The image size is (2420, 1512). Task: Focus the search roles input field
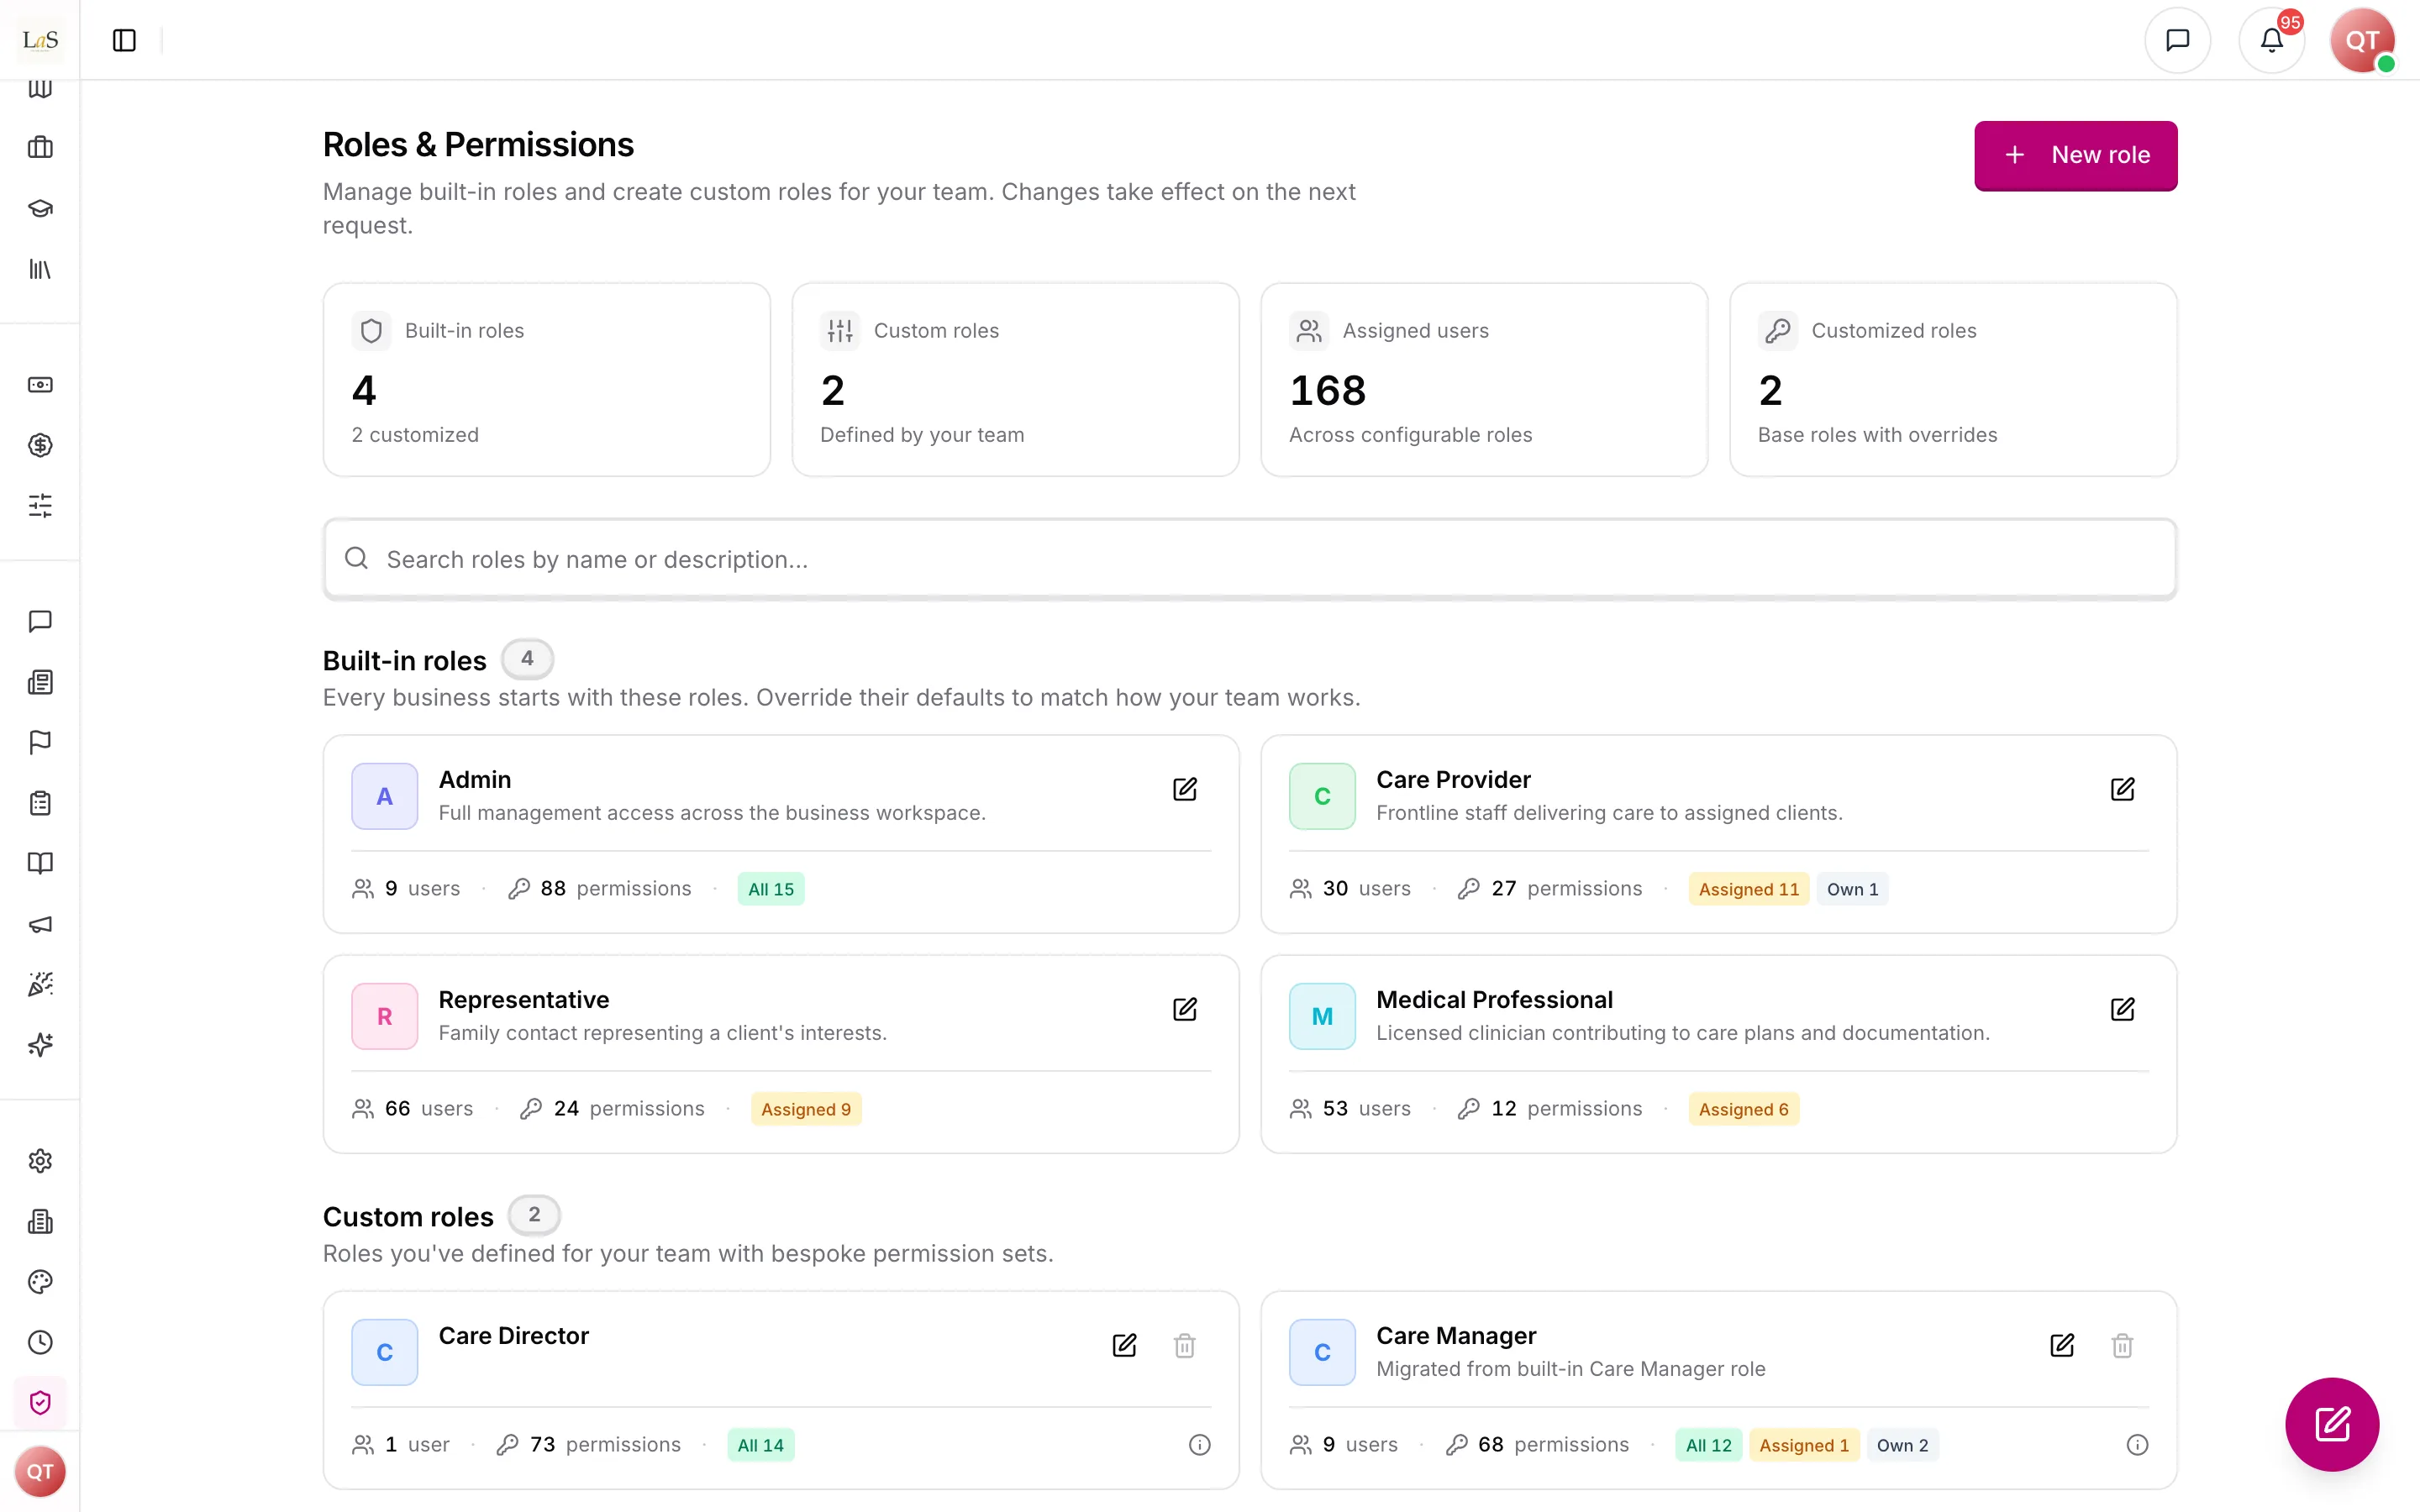click(x=1249, y=559)
